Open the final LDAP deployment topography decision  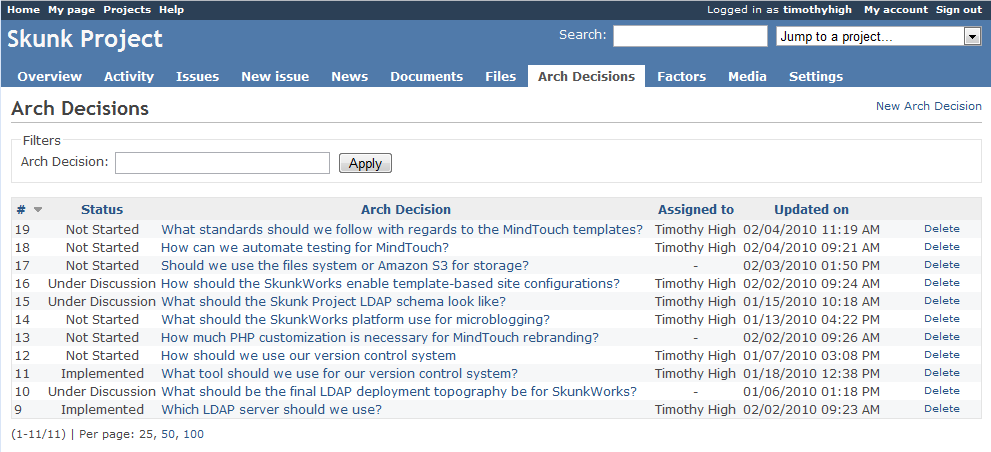[x=399, y=391]
